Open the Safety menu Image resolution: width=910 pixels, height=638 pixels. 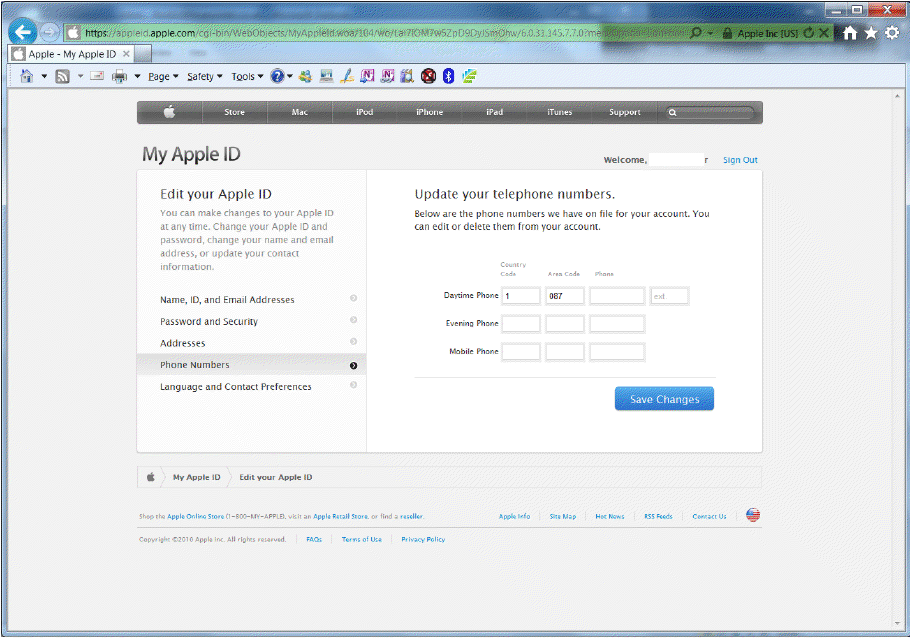[x=204, y=76]
